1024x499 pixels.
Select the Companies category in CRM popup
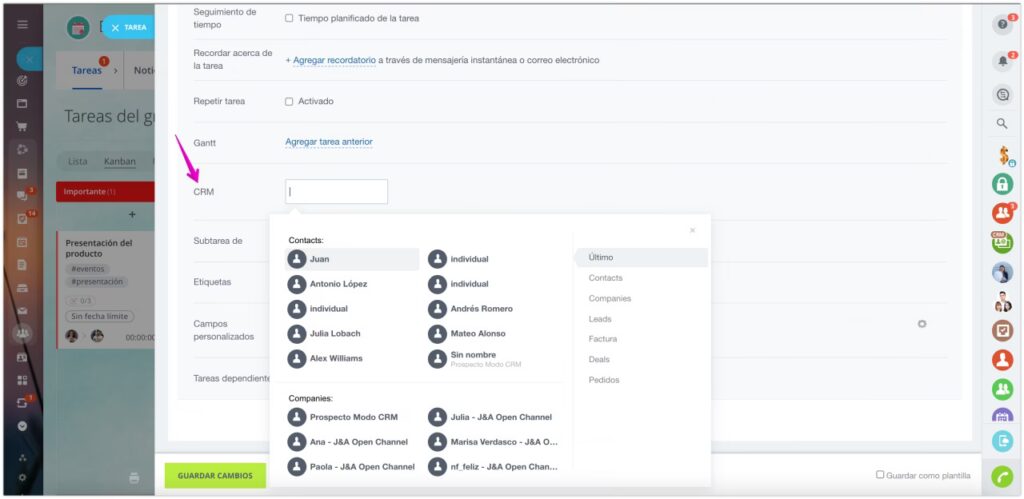click(609, 298)
